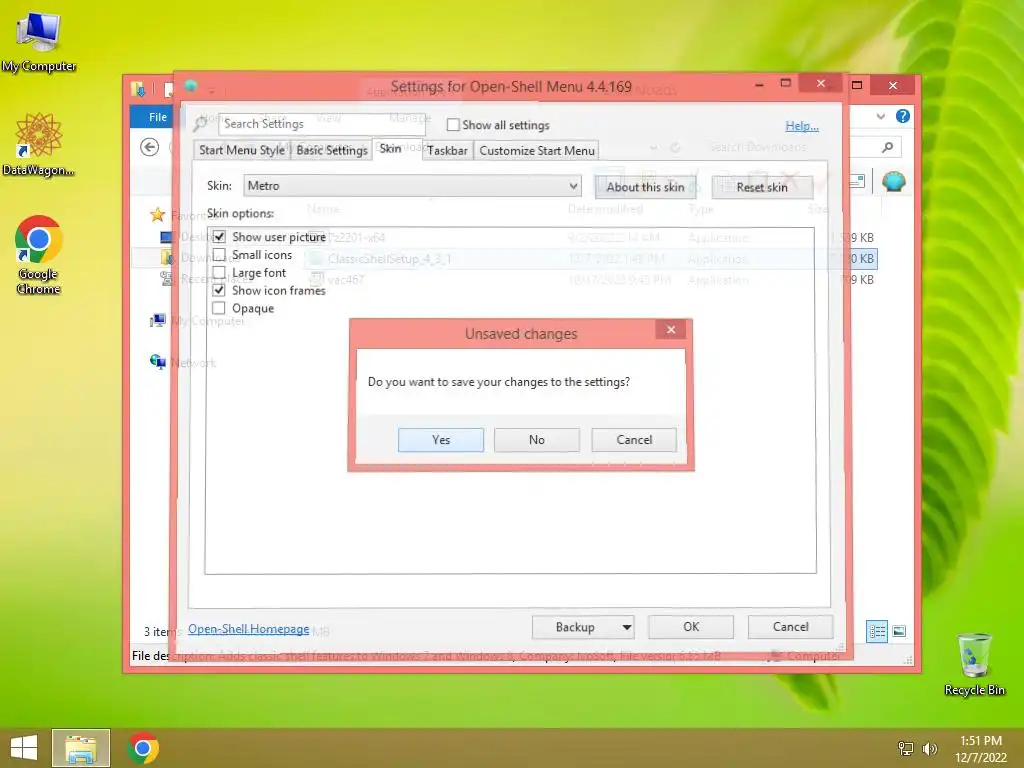This screenshot has width=1024, height=768.
Task: Enable Small icons skin option
Action: click(x=219, y=255)
